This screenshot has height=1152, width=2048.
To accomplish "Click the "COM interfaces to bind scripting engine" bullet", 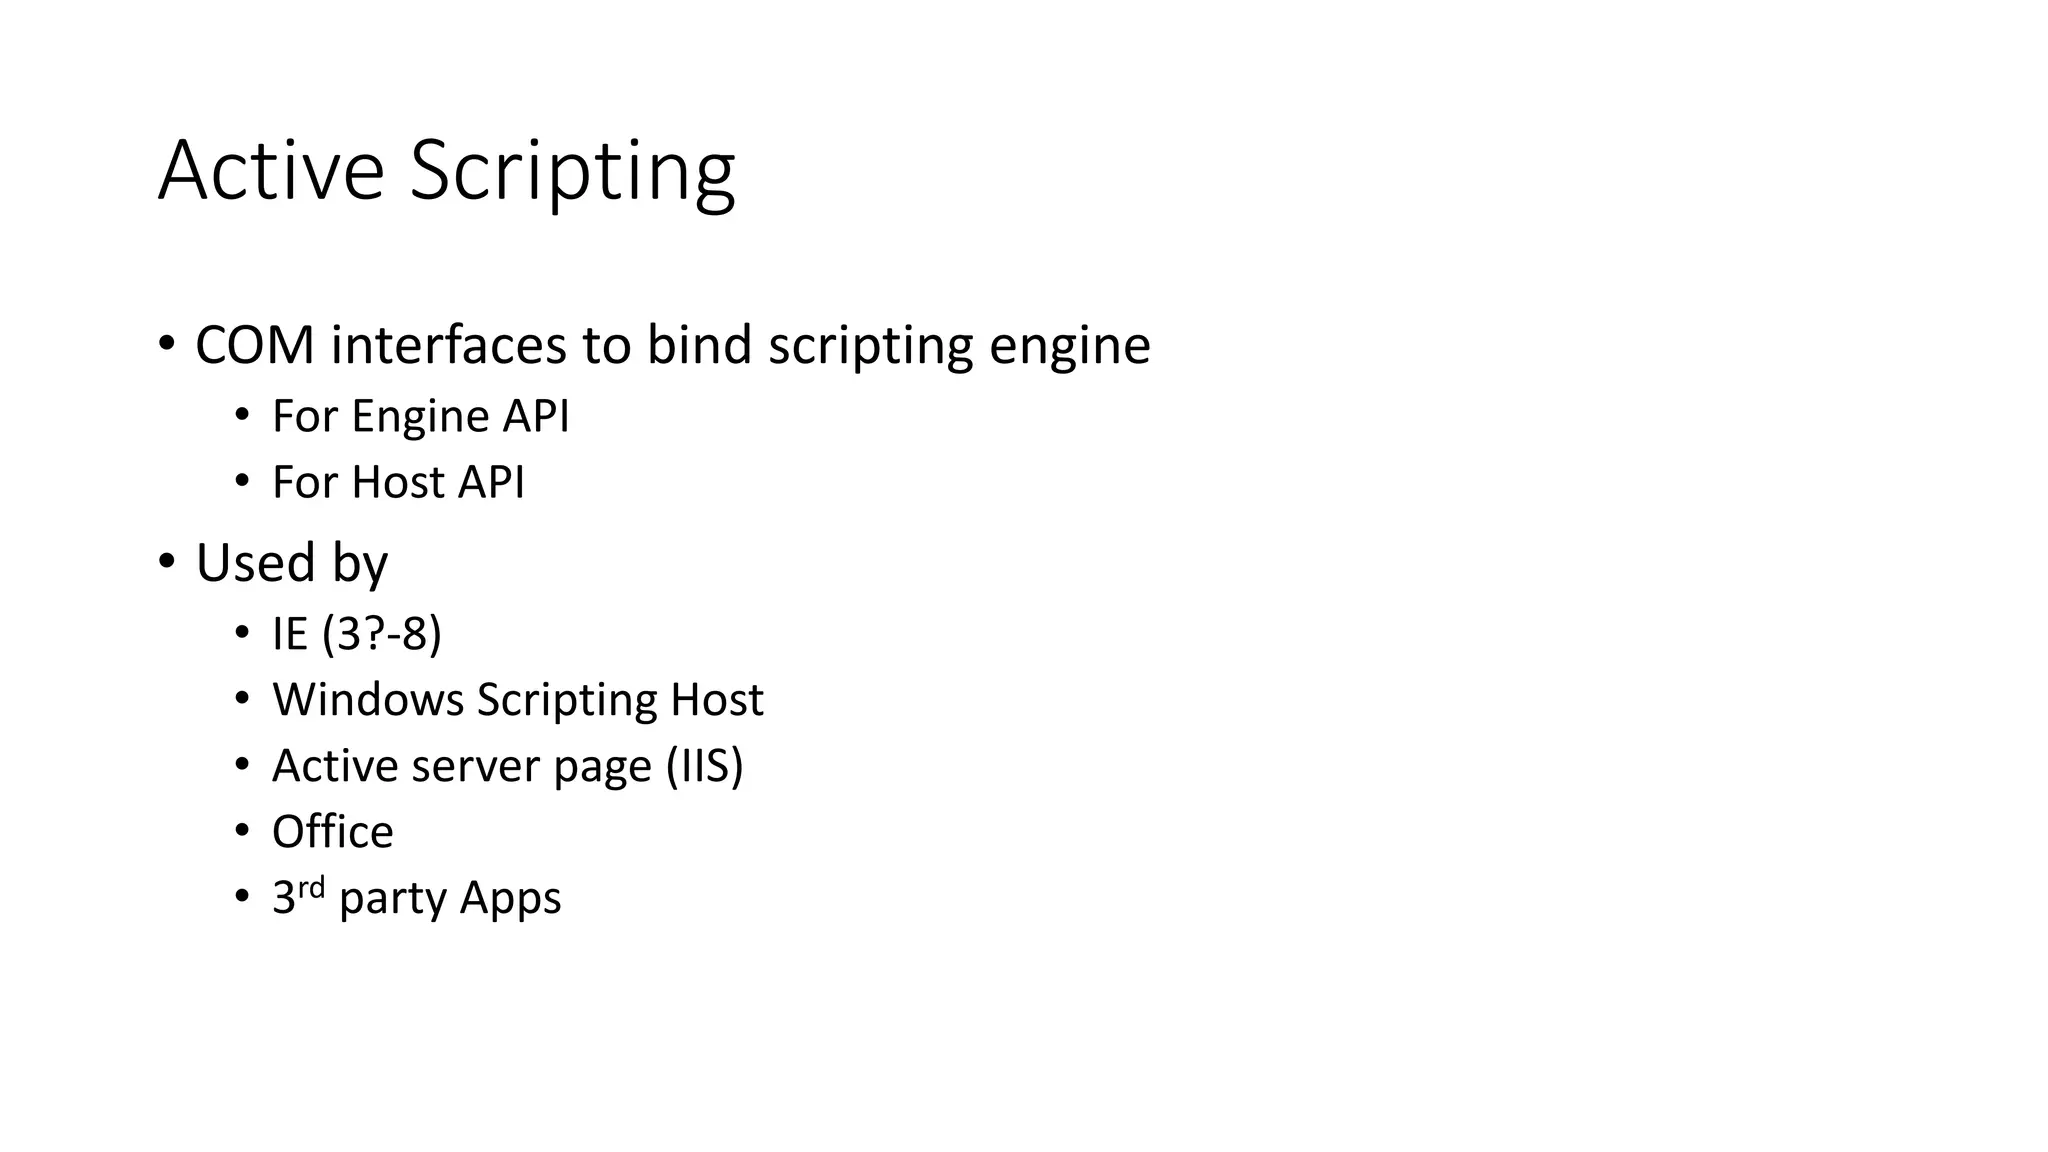I will coord(672,345).
